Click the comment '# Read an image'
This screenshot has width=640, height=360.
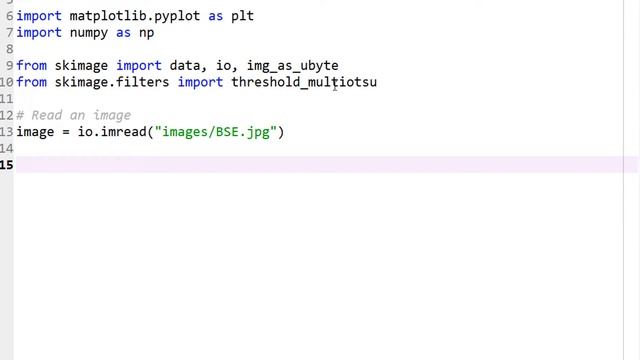point(74,116)
